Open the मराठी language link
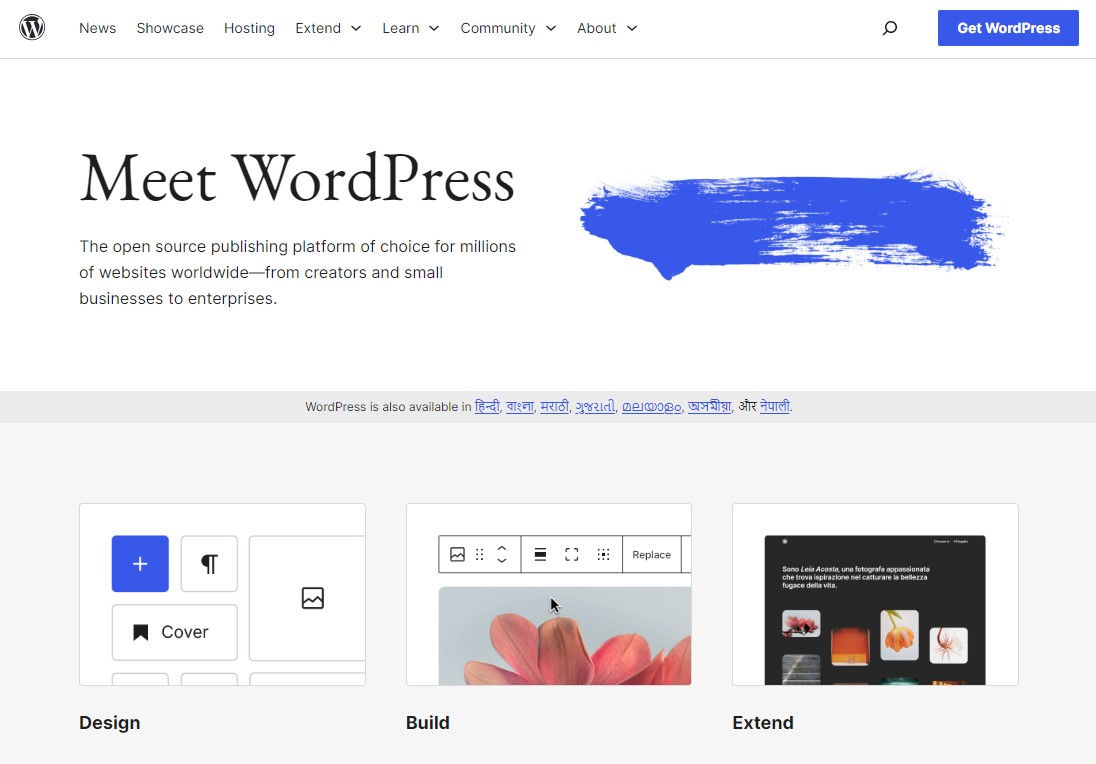Screen dimensions: 1096x764 pyautogui.click(x=554, y=406)
